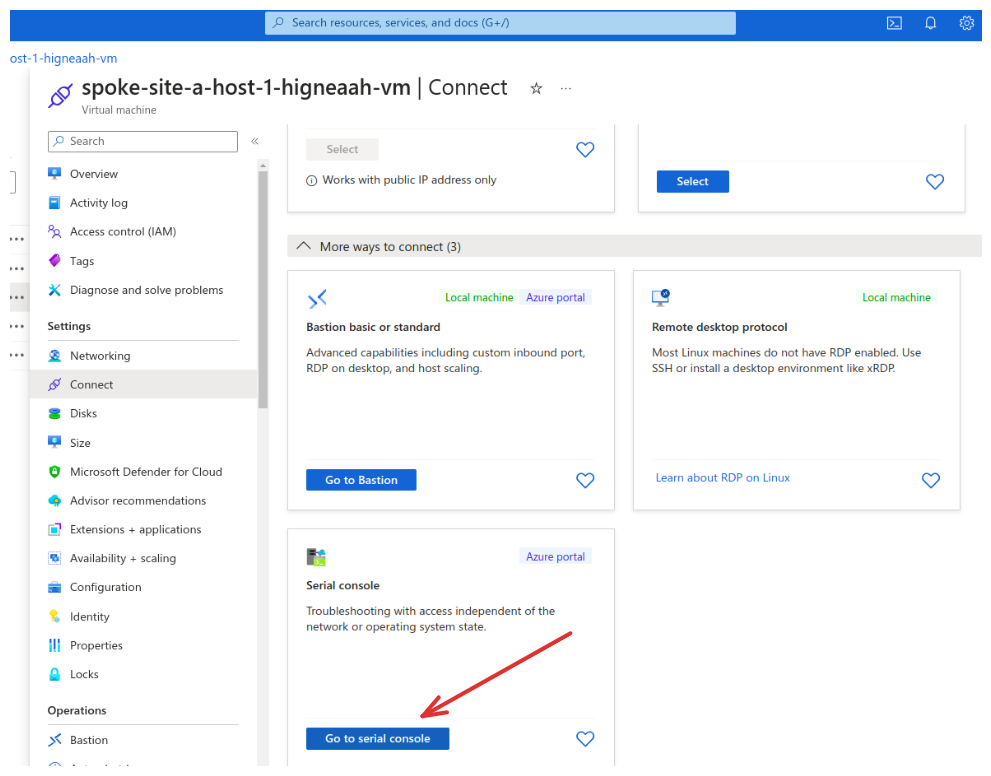The width and height of the screenshot is (991, 776).
Task: Open portal settings gear
Action: [x=966, y=23]
